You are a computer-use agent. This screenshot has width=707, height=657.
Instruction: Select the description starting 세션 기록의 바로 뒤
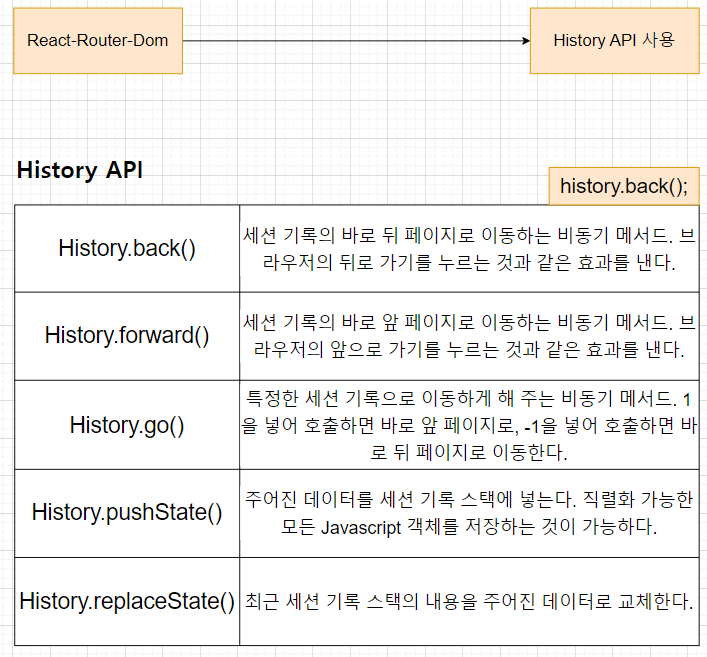click(469, 248)
